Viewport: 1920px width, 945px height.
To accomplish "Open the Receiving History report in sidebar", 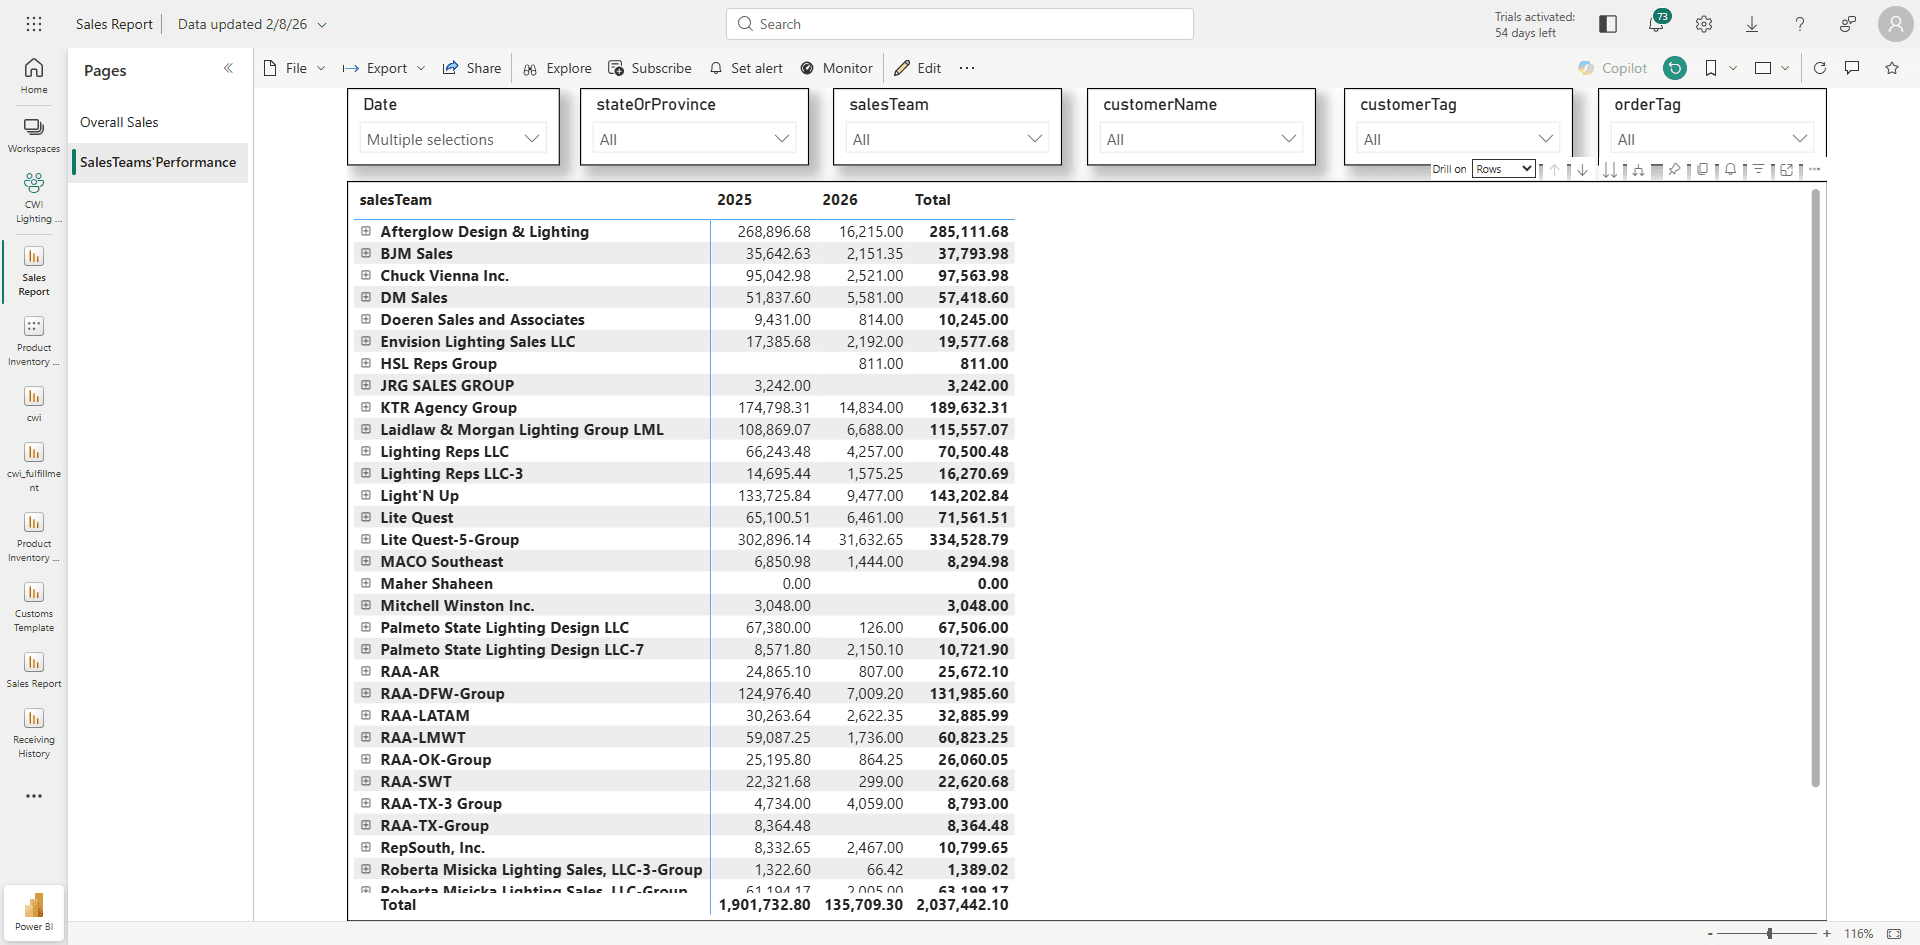I will (x=34, y=733).
